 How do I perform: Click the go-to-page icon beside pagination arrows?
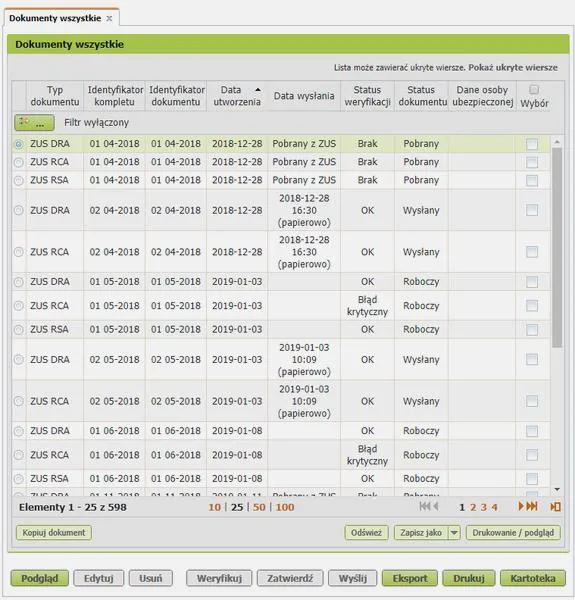(555, 507)
